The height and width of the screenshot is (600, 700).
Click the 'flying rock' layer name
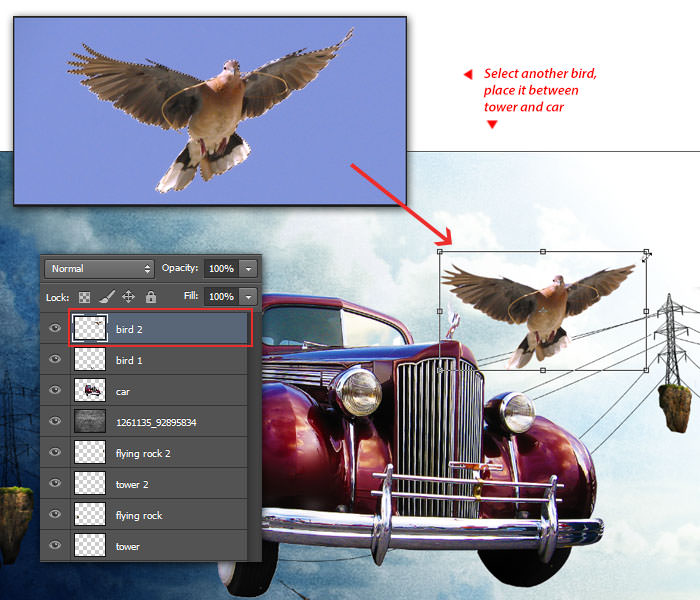(x=139, y=516)
